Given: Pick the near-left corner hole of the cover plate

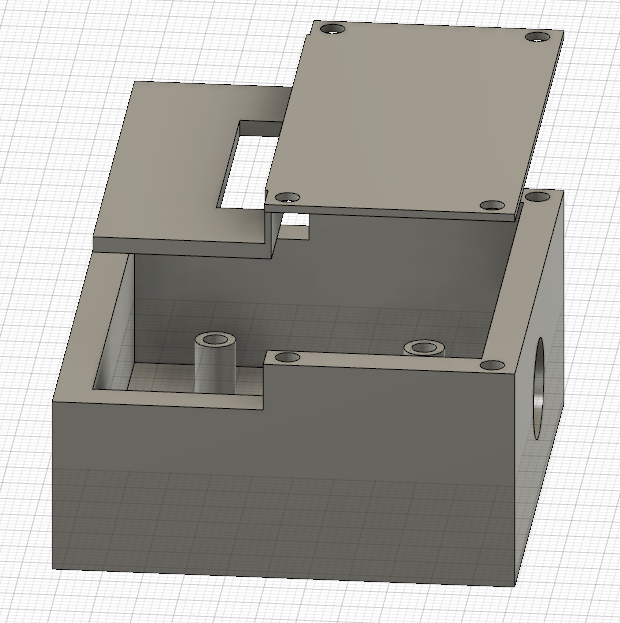Looking at the screenshot, I should coord(288,197).
